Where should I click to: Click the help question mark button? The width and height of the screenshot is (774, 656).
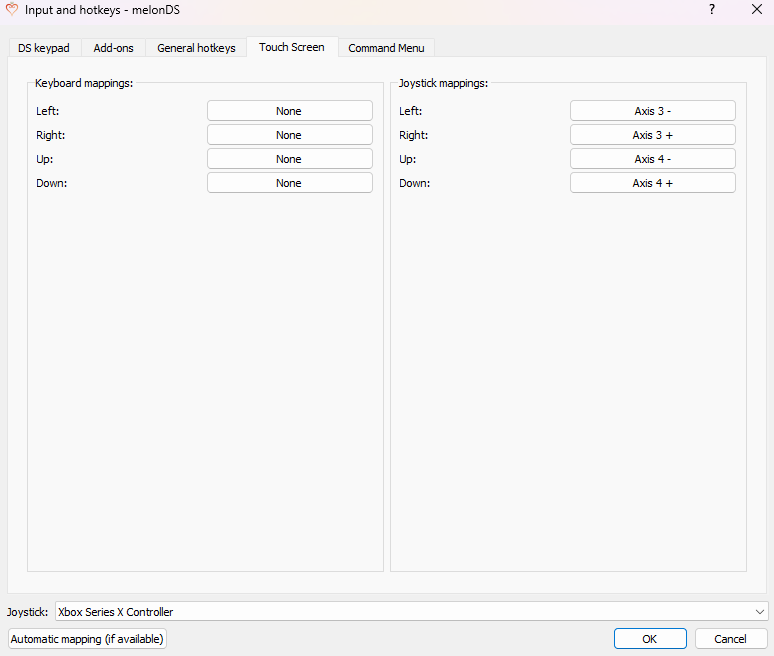(712, 10)
